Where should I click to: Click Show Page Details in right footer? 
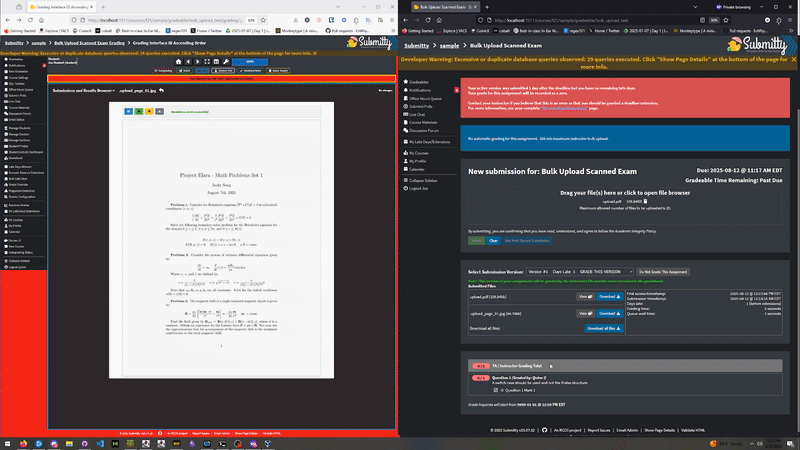coord(659,430)
